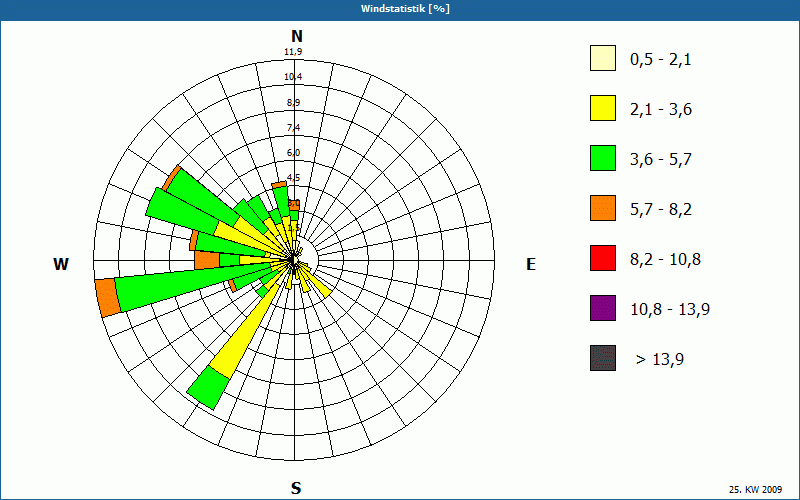Click the S compass label
This screenshot has width=800, height=500.
(296, 488)
